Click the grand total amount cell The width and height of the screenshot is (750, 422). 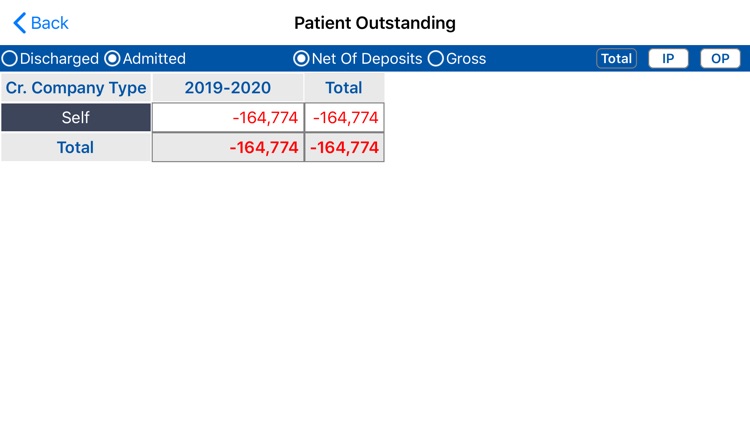[344, 148]
